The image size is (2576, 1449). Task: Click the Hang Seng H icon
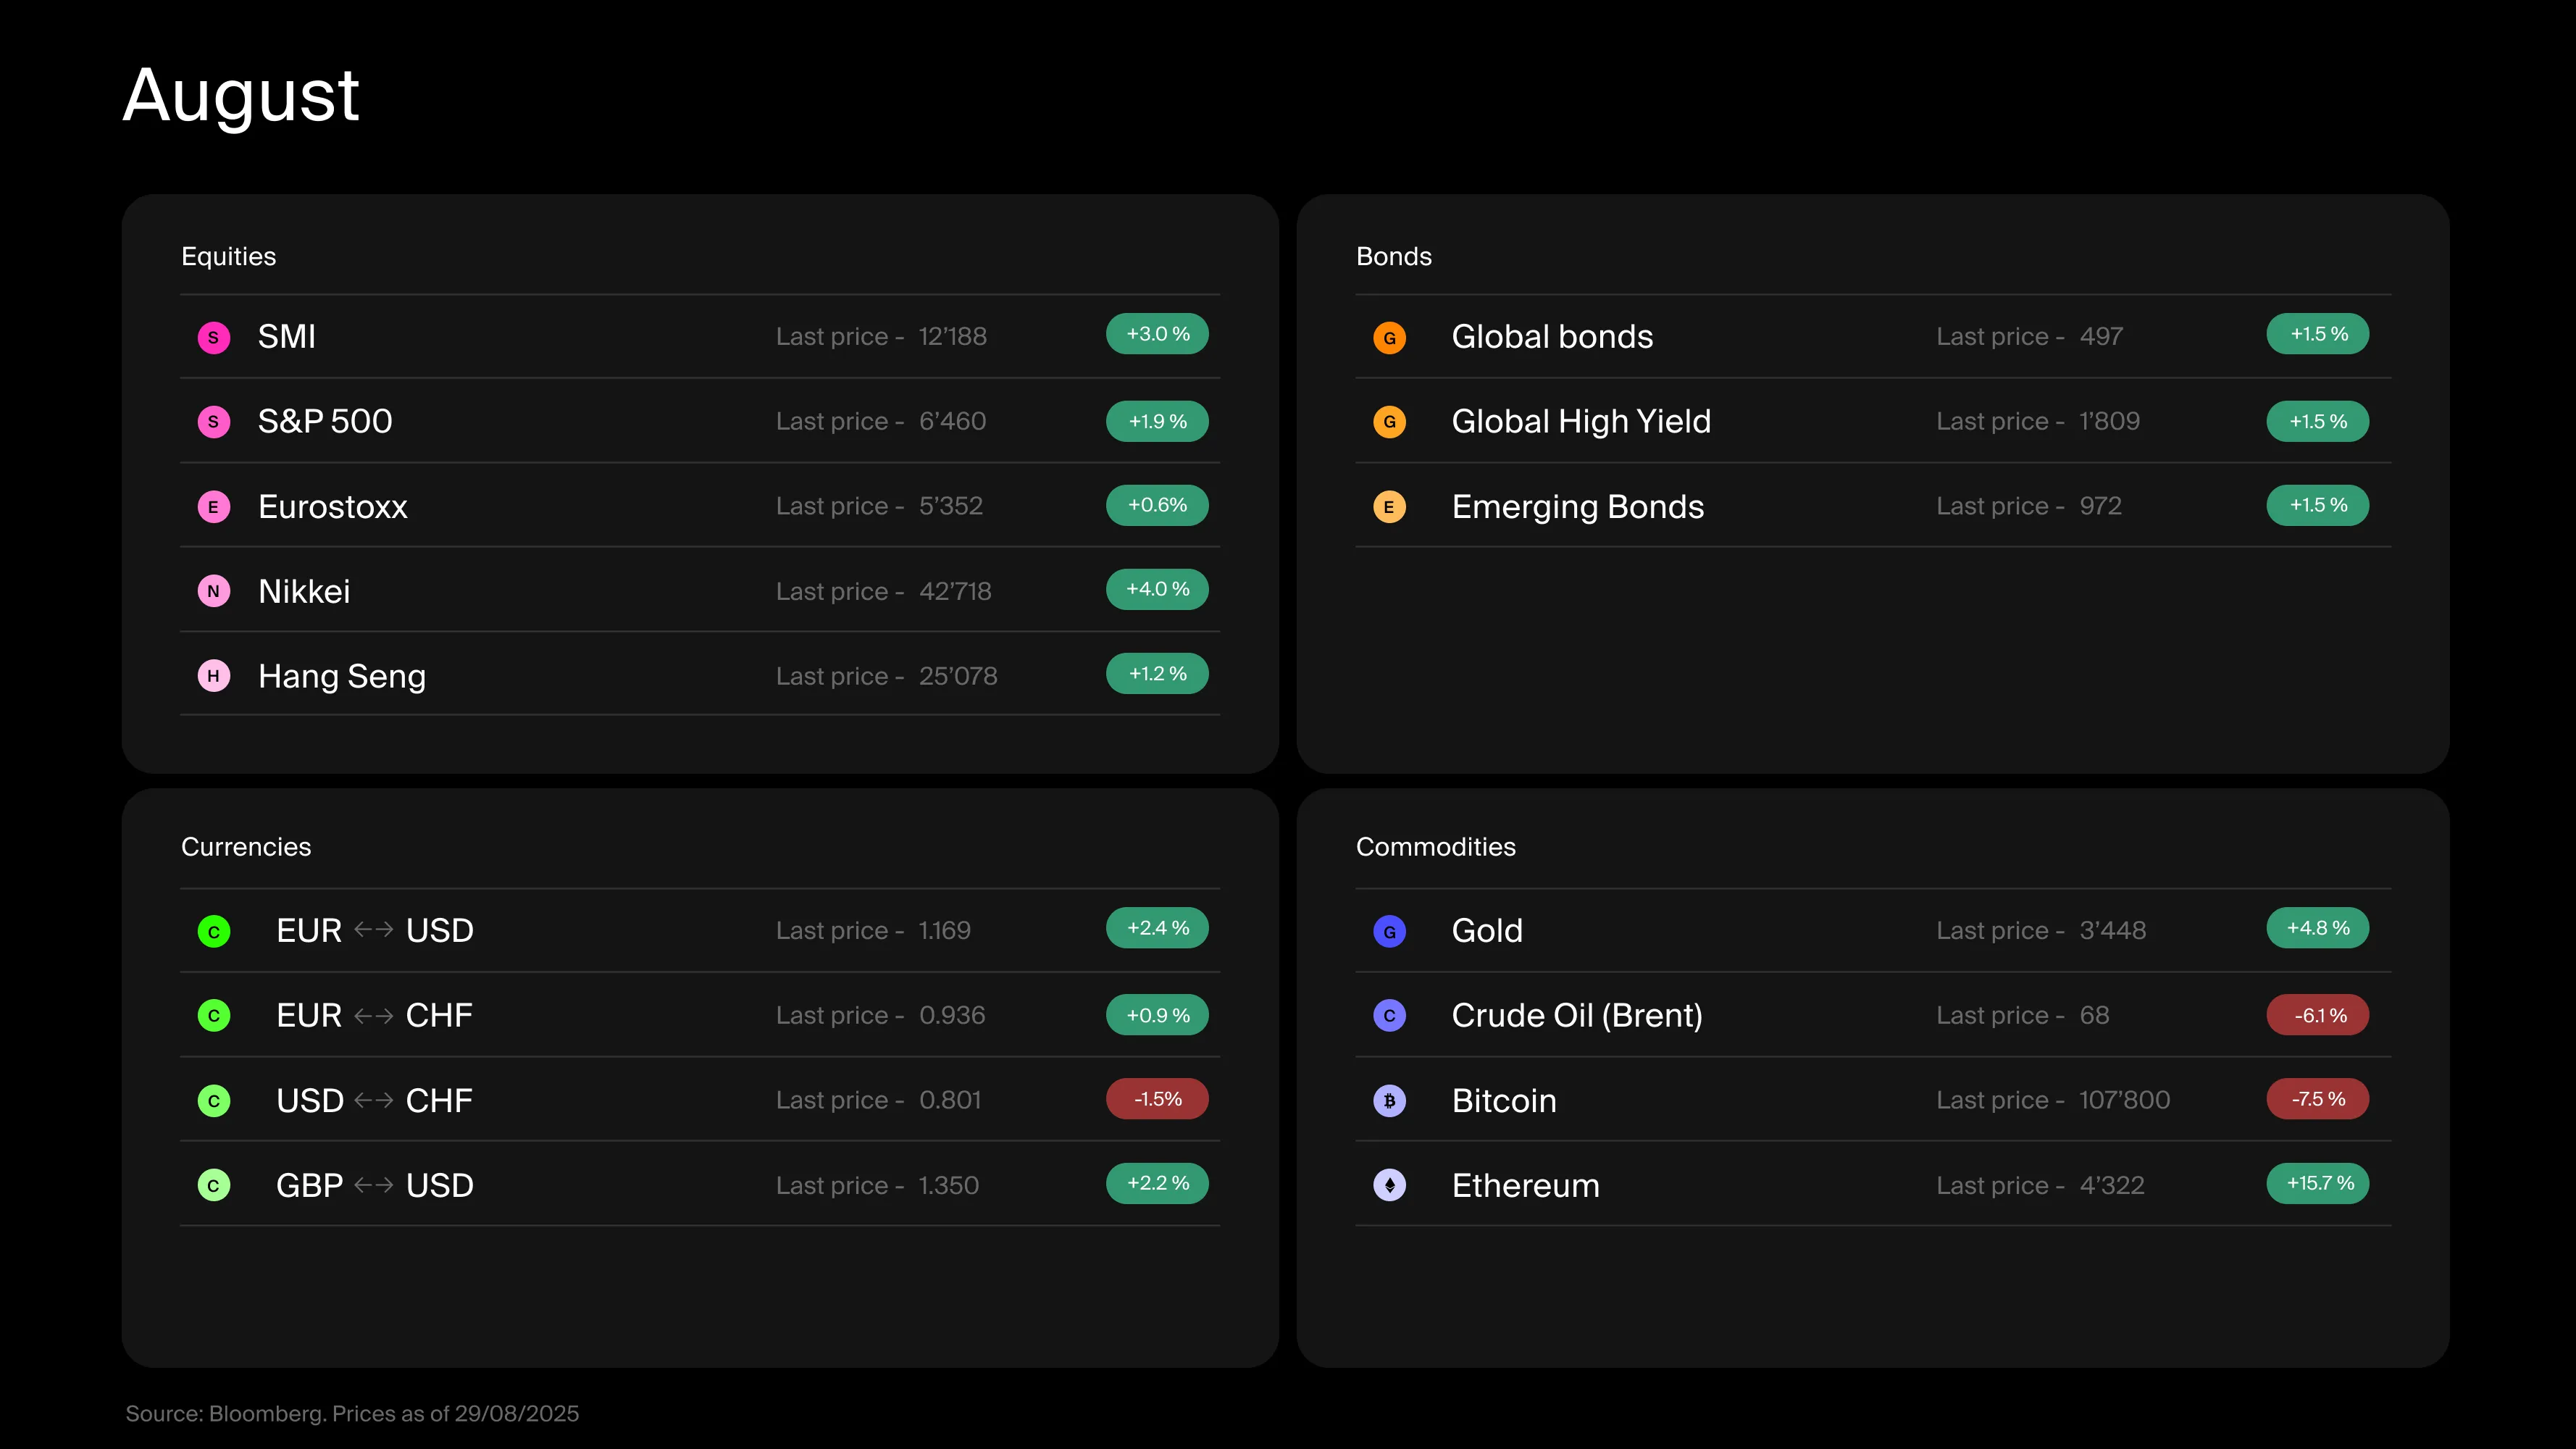tap(213, 676)
